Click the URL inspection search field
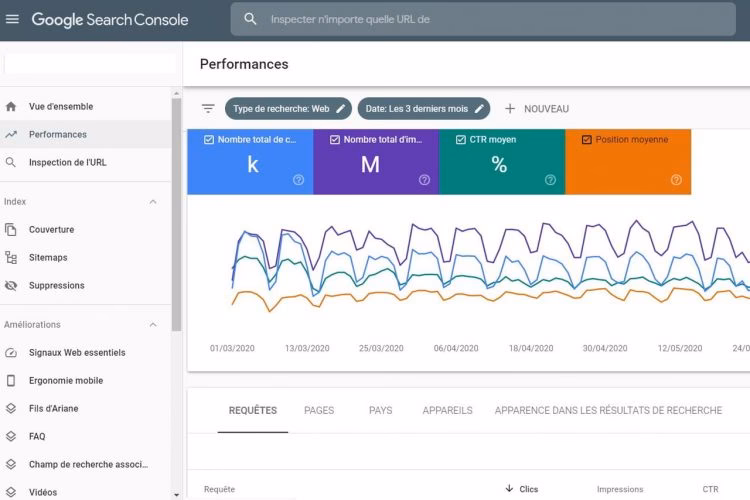This screenshot has height=500, width=750. coord(483,19)
